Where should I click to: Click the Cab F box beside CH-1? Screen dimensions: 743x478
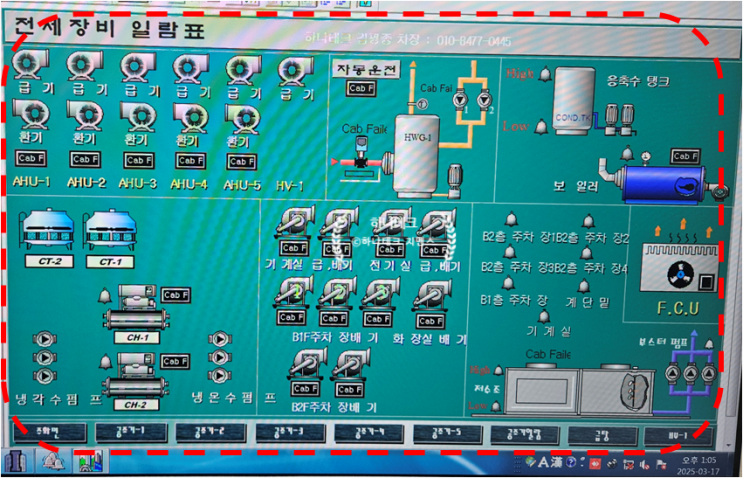click(175, 295)
